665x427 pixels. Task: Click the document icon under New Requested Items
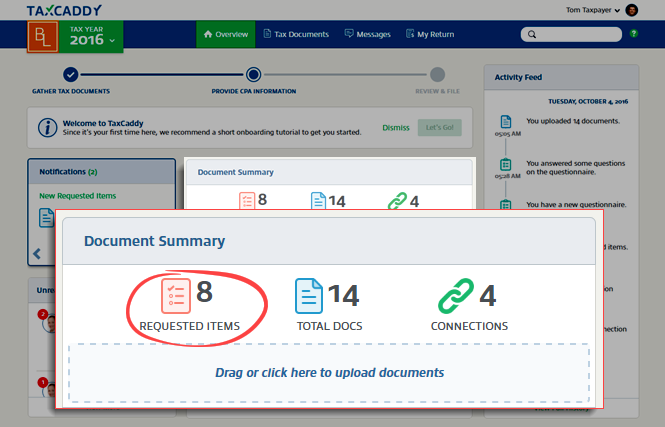(x=47, y=218)
